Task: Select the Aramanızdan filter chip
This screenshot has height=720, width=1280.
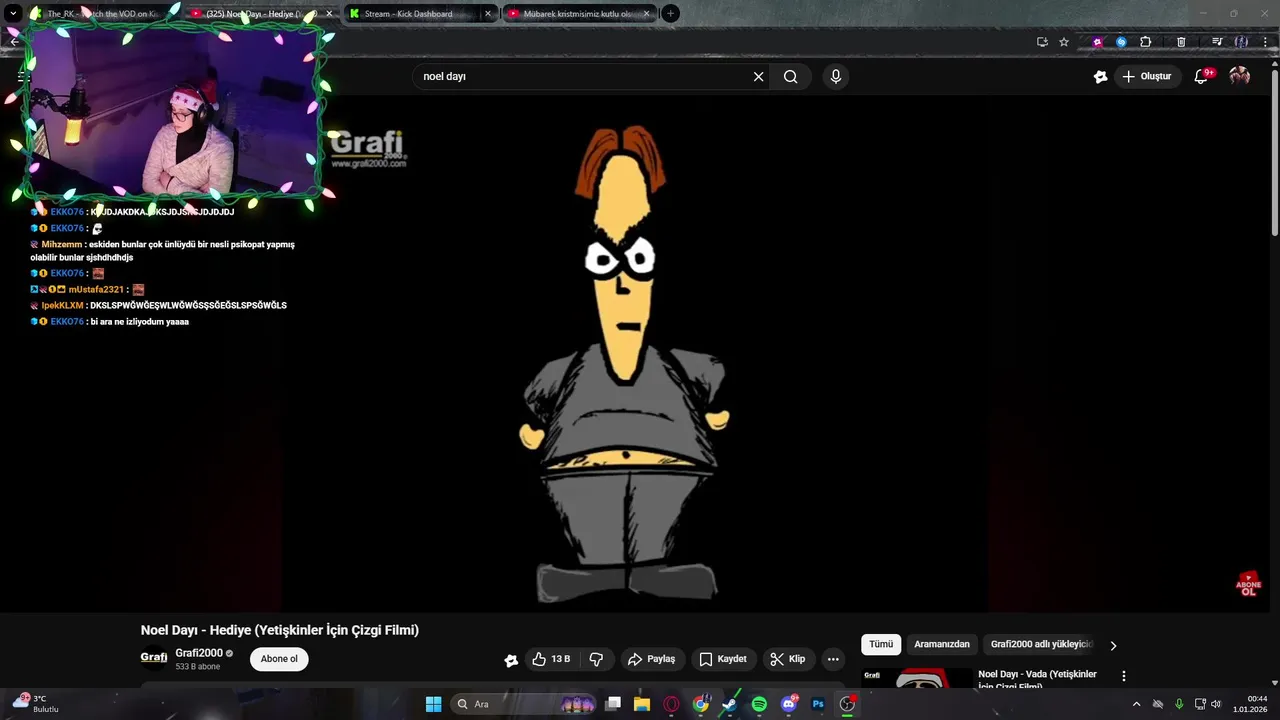Action: tap(942, 645)
